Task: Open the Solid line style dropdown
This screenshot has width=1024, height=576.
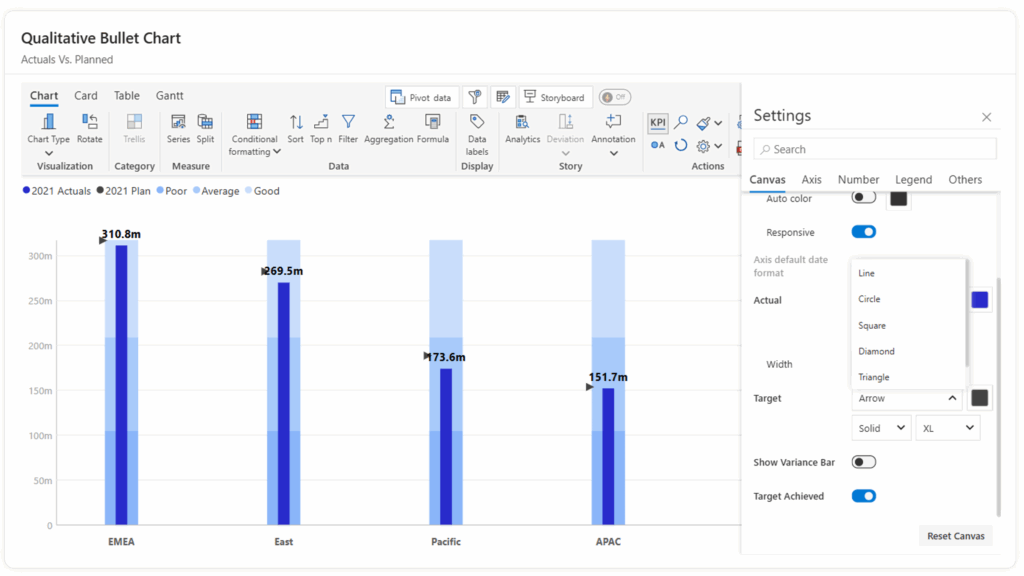Action: [881, 428]
